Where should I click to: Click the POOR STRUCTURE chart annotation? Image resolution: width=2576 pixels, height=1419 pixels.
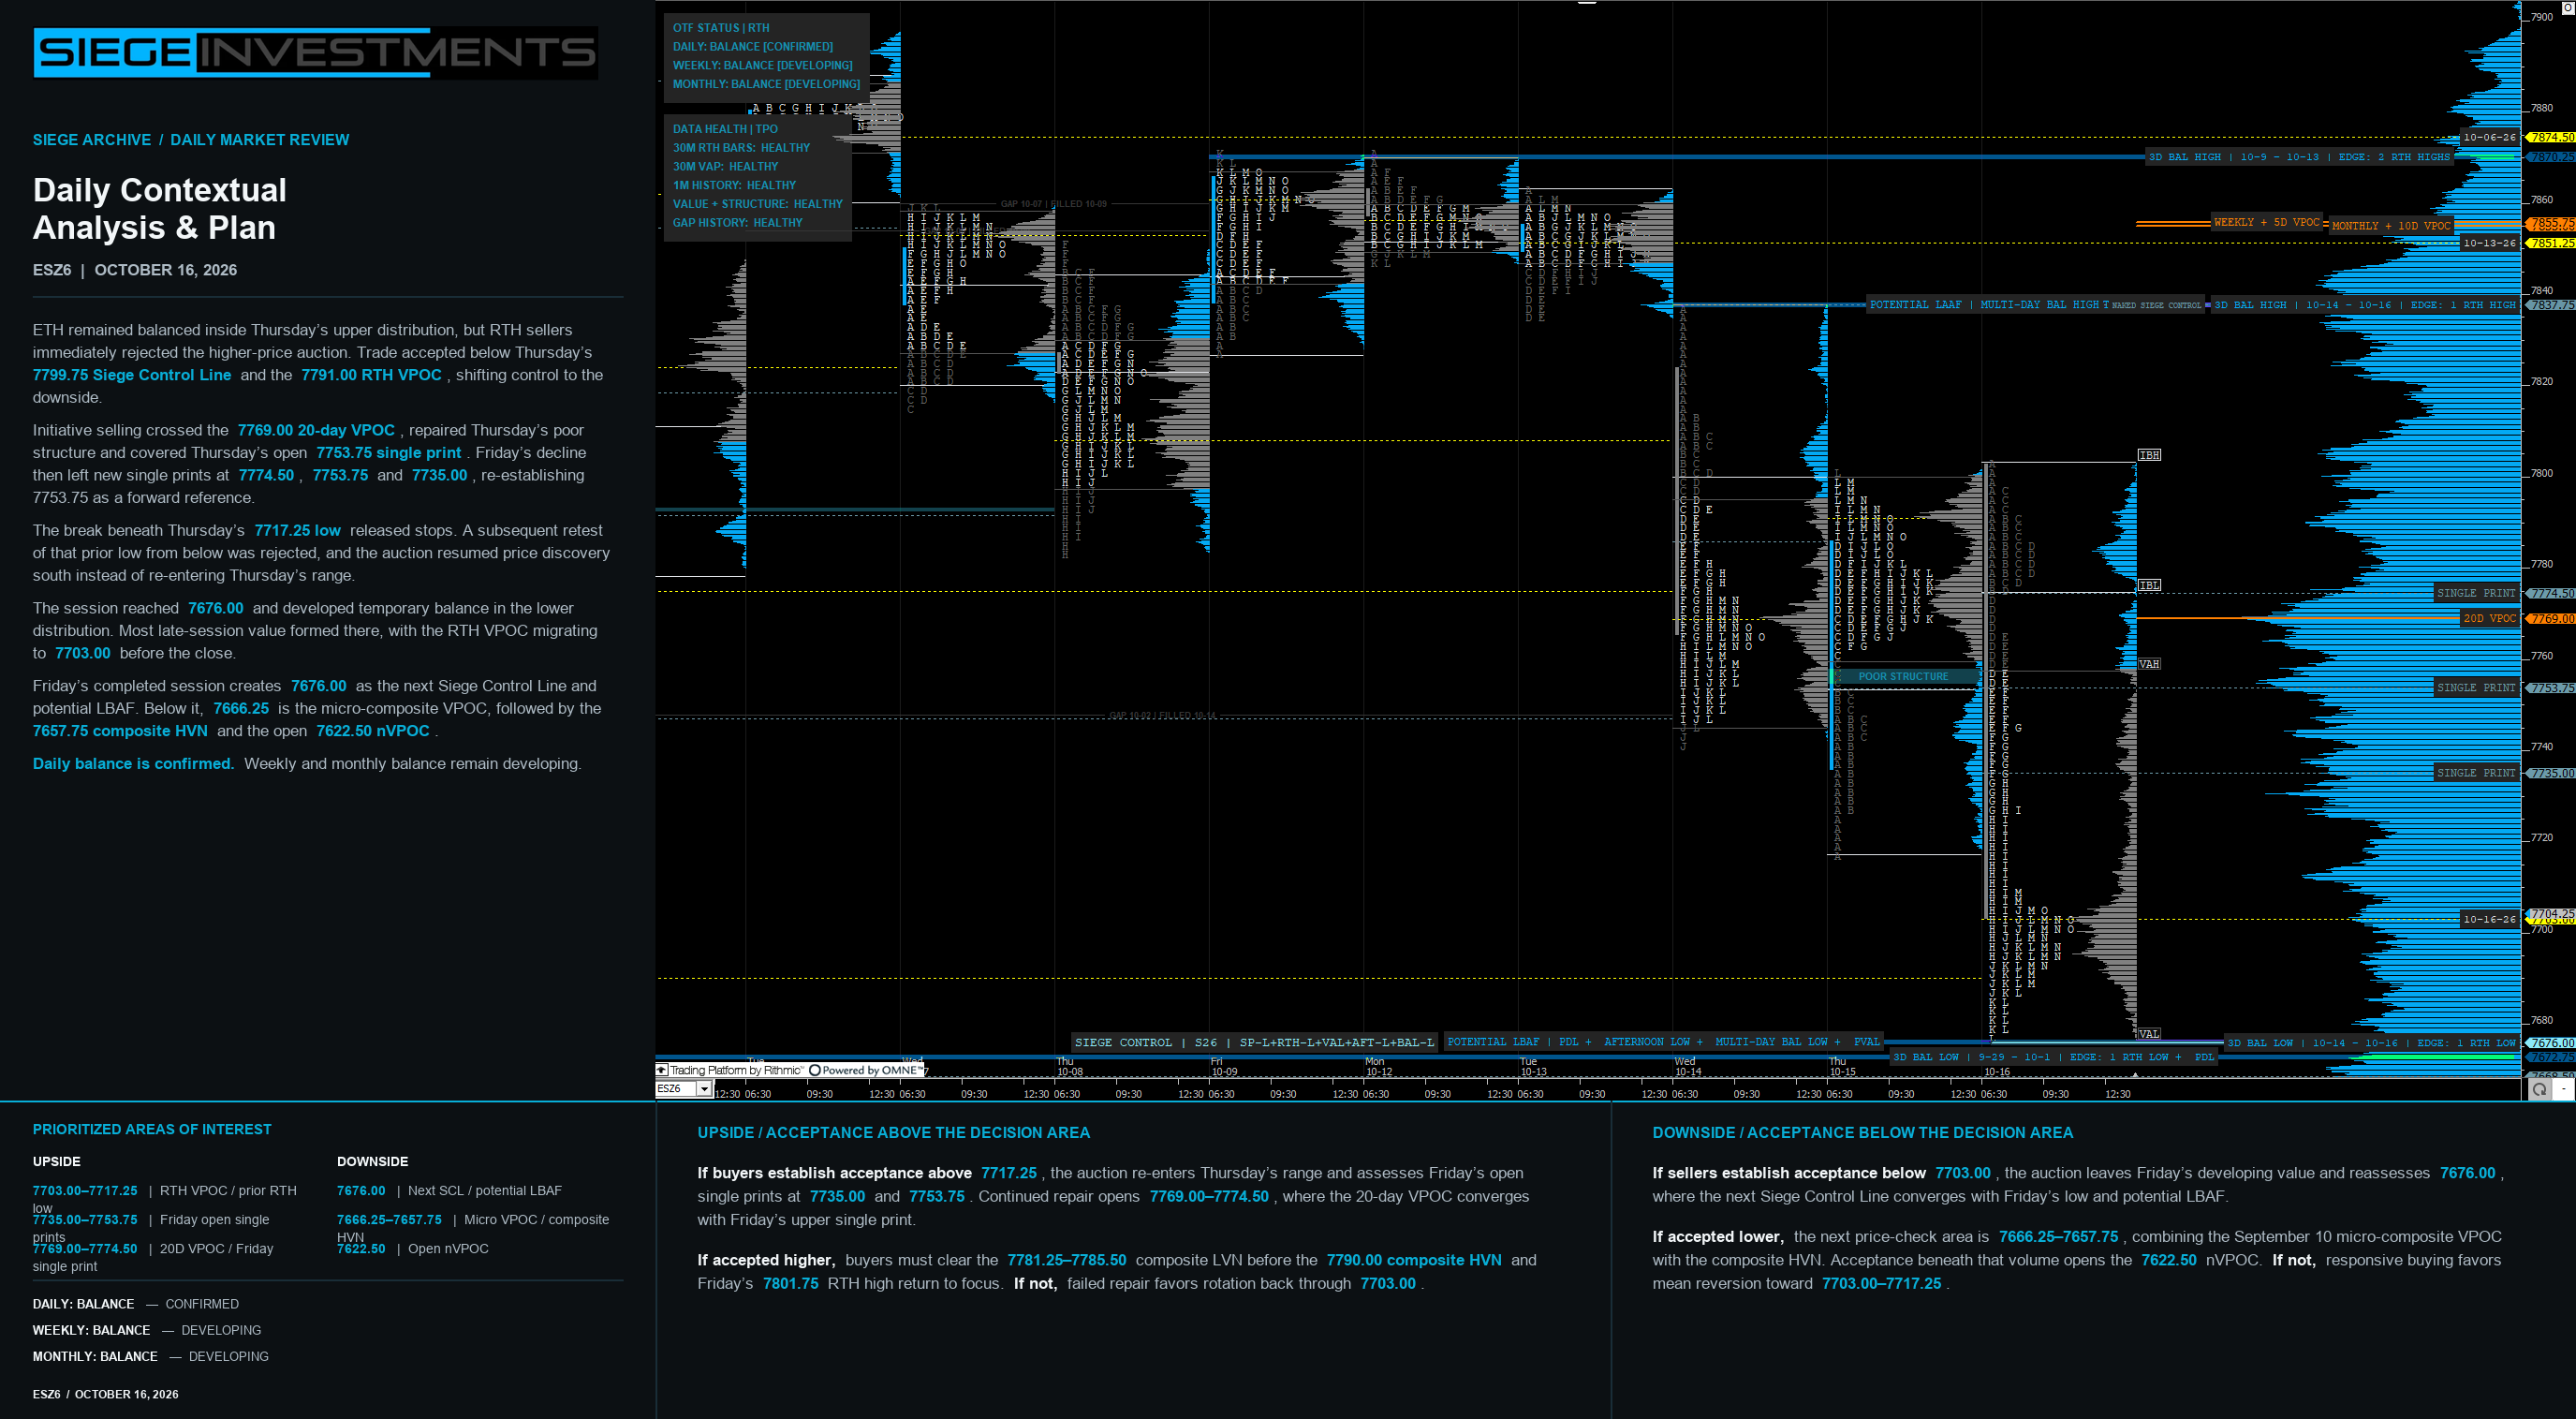point(1903,677)
